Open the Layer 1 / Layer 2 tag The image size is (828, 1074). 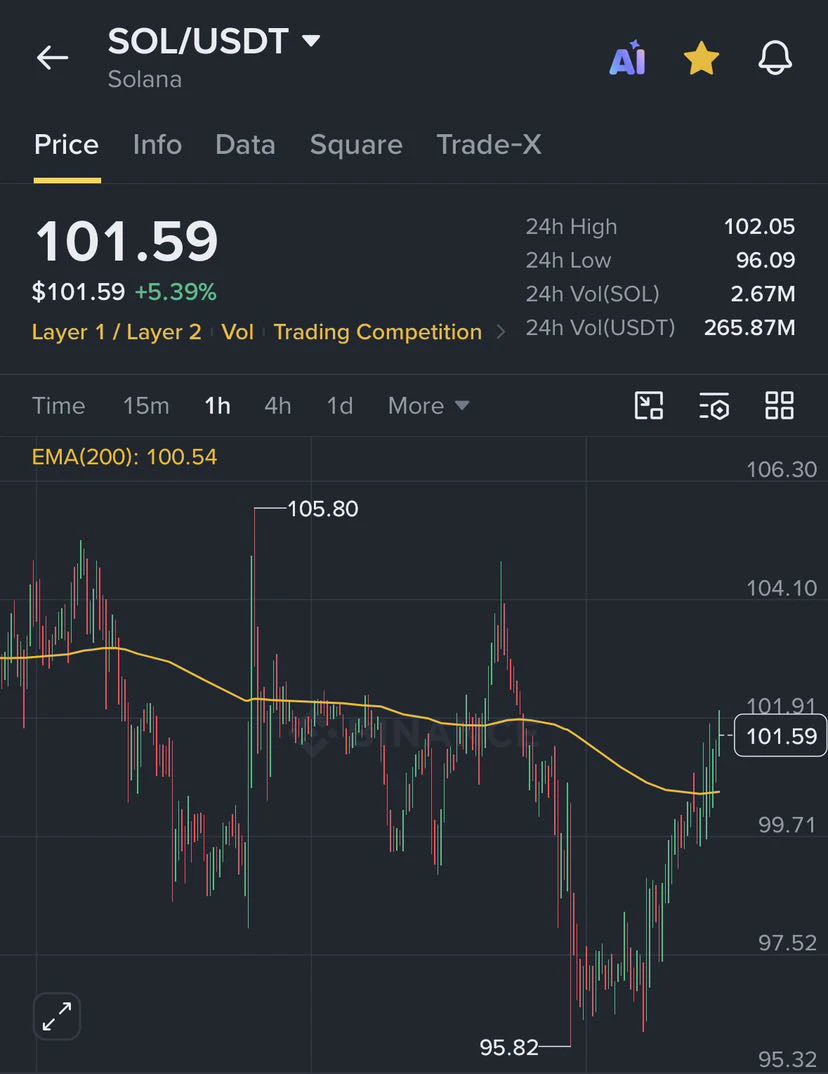(x=116, y=332)
